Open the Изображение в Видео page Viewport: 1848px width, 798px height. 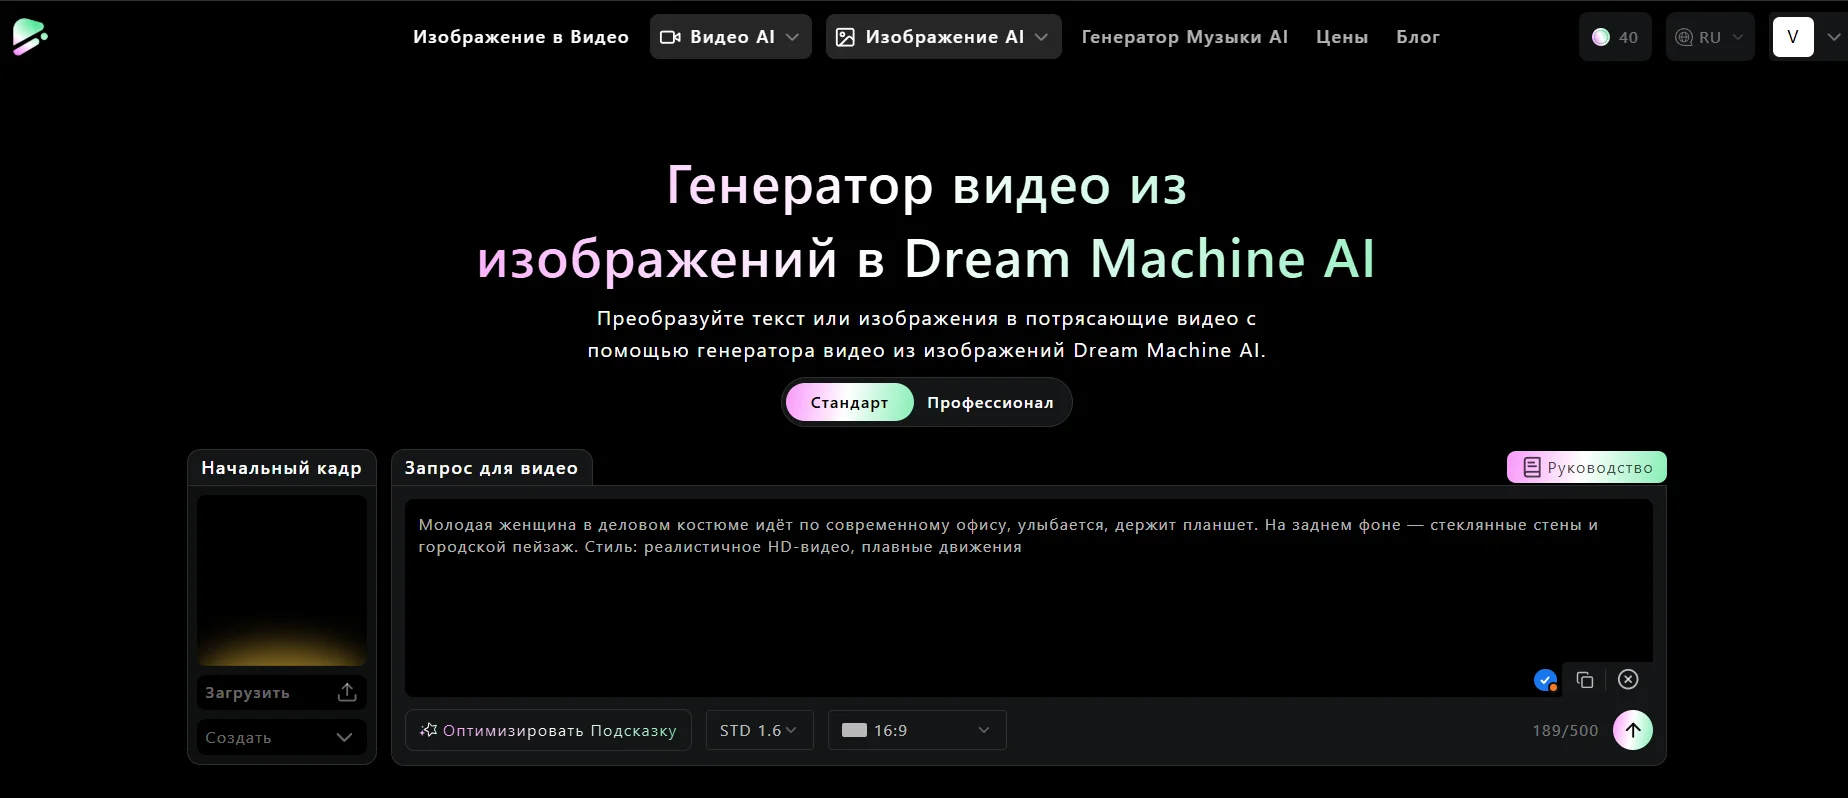pos(521,37)
